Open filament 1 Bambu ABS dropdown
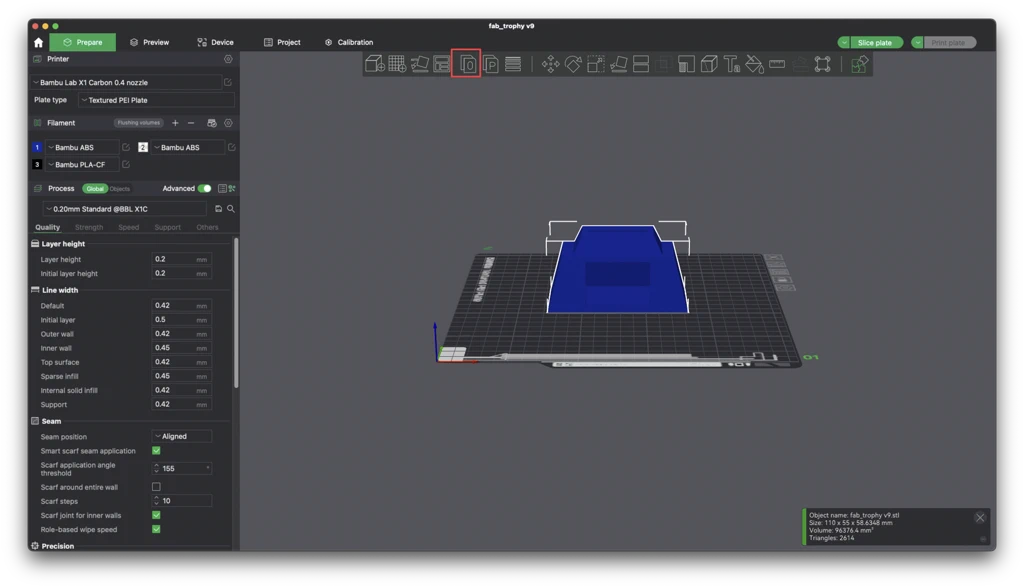This screenshot has height=588, width=1024. 83,148
